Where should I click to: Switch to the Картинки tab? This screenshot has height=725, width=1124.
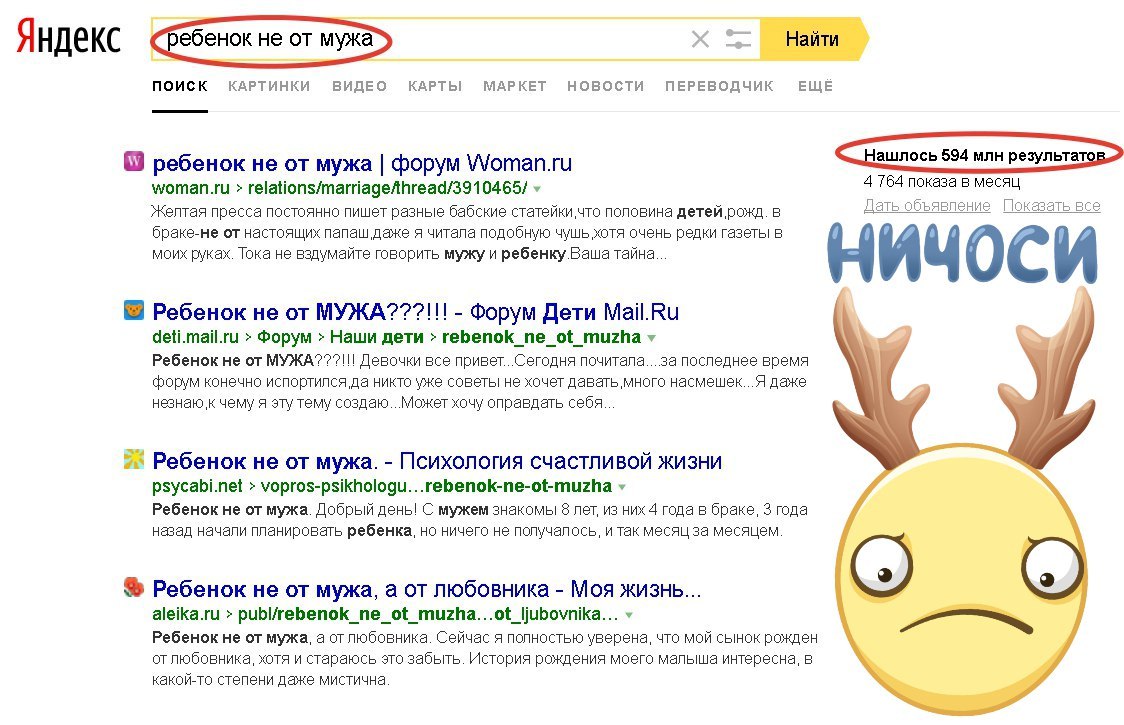coord(269,86)
